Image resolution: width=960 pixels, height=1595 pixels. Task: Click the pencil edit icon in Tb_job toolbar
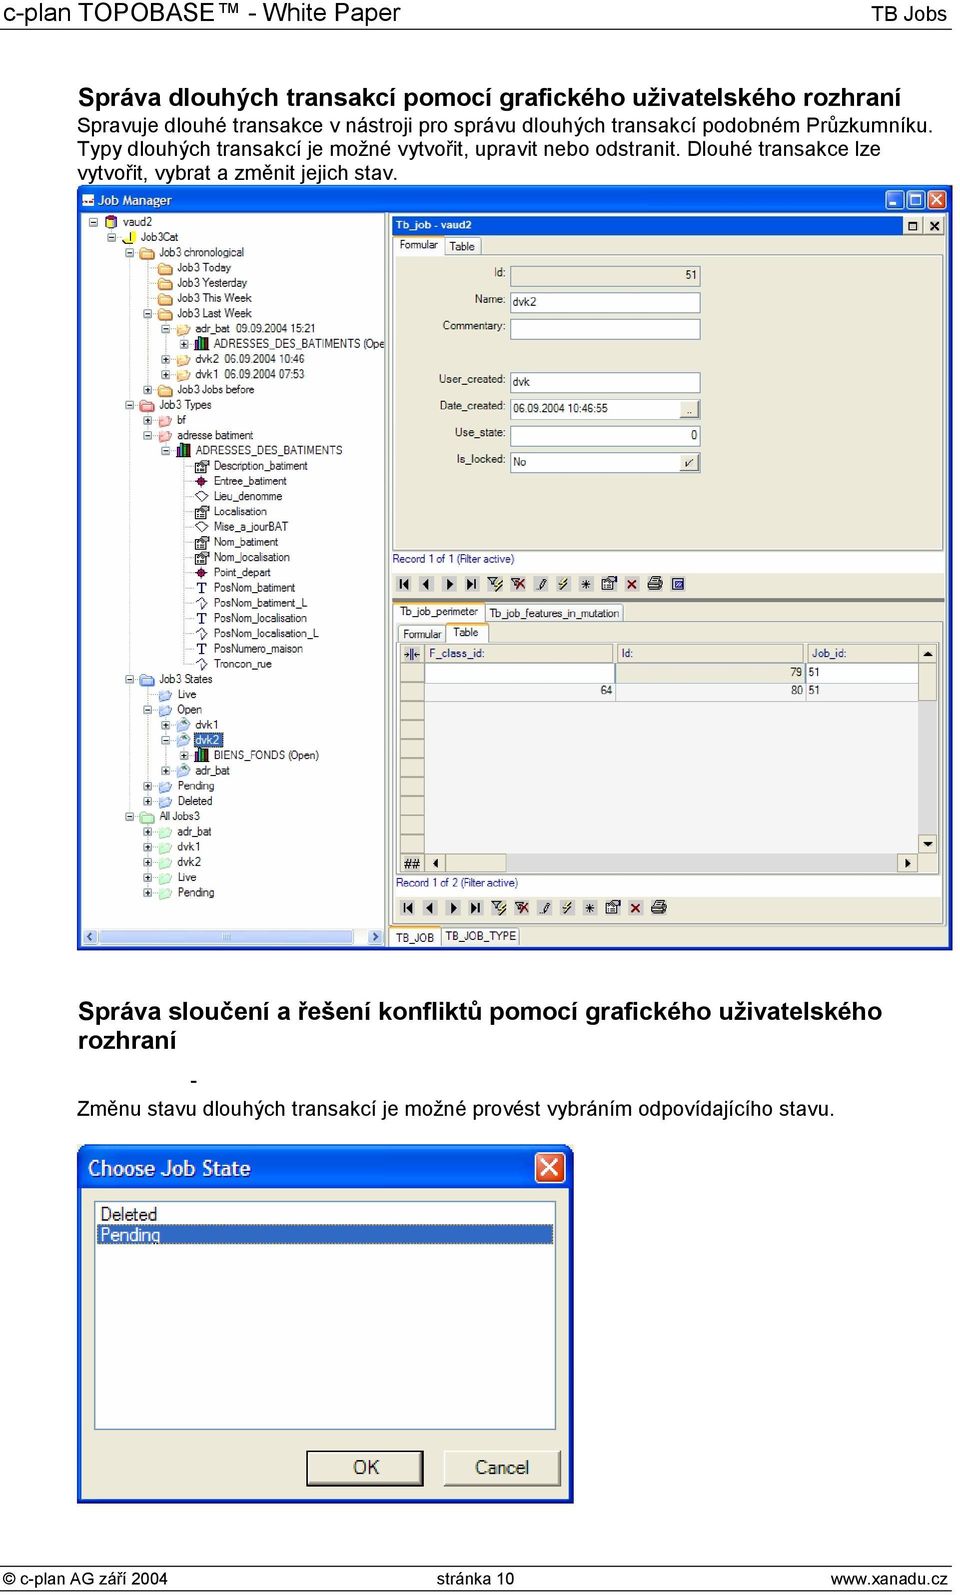pos(541,584)
